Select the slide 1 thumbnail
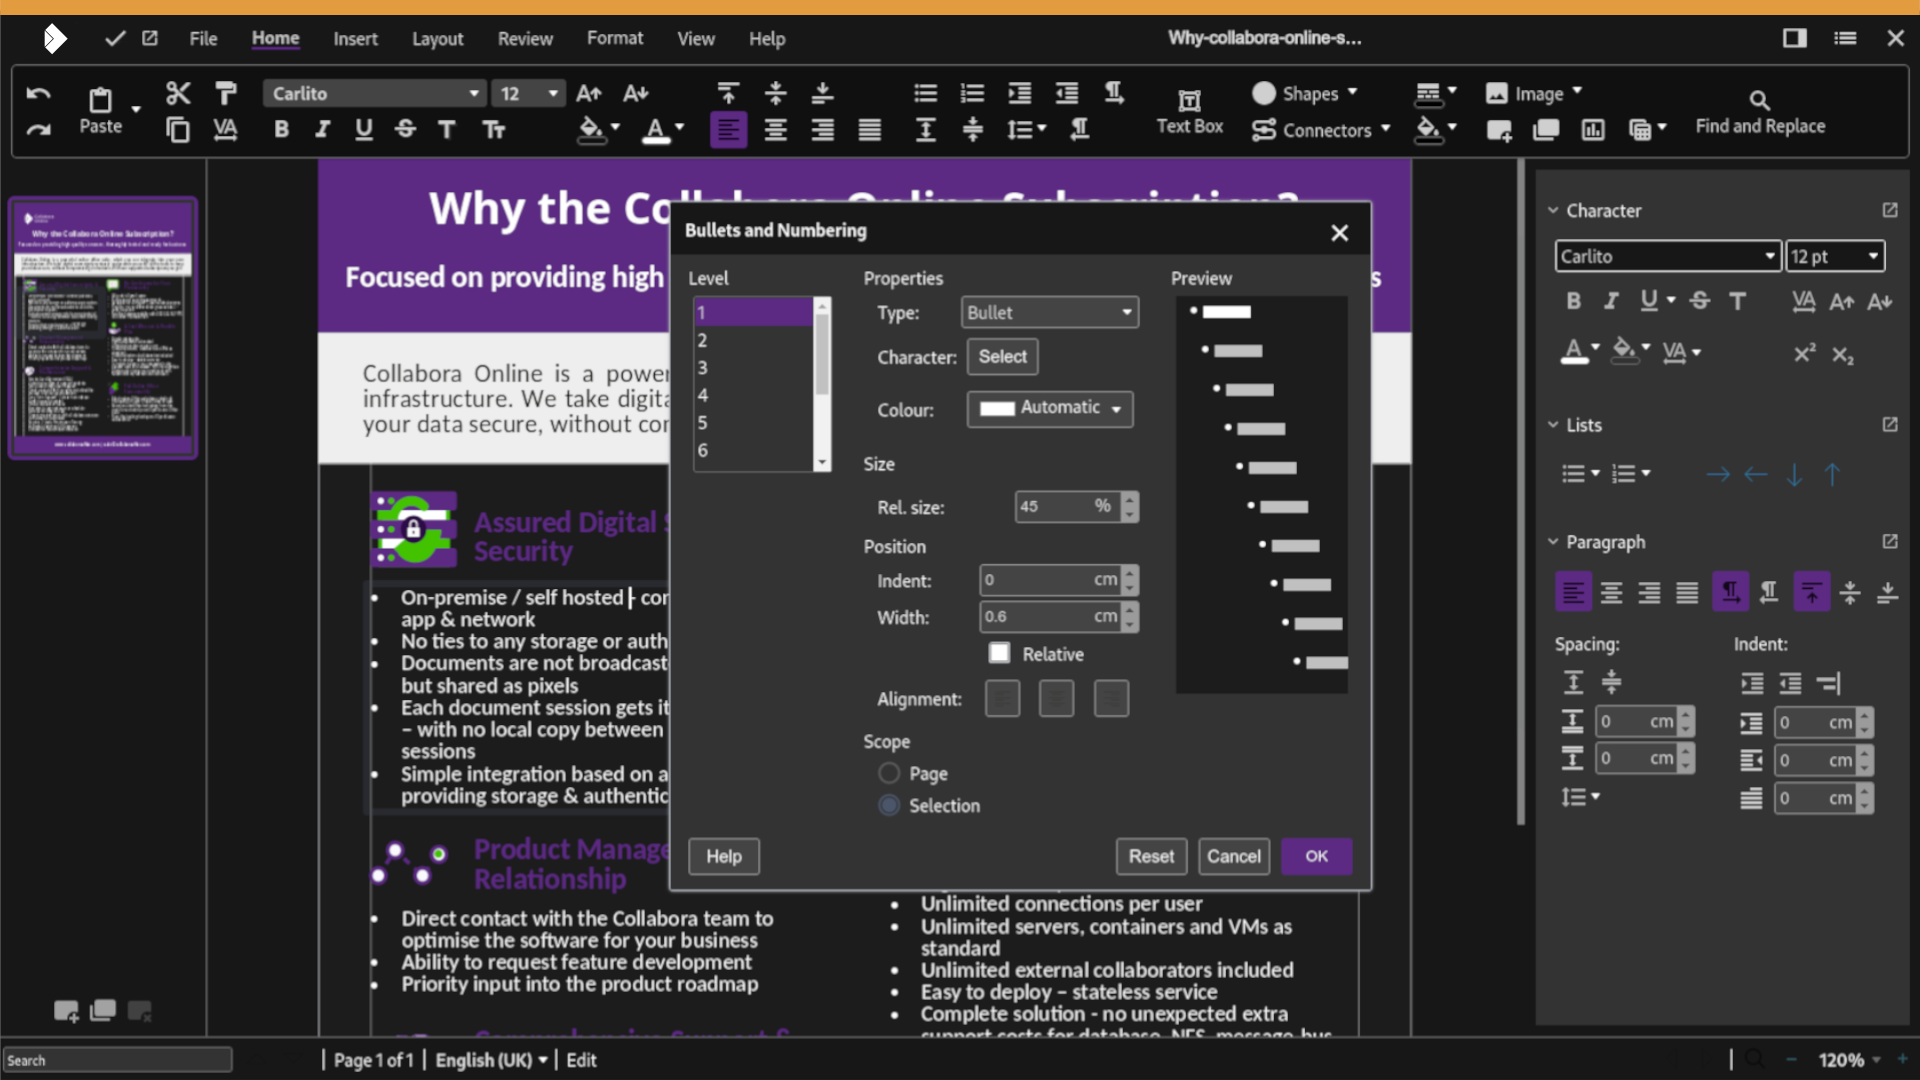 pos(103,328)
